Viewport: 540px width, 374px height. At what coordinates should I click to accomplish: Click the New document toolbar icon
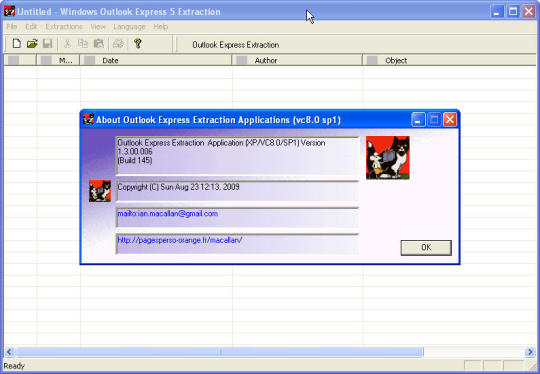(16, 44)
